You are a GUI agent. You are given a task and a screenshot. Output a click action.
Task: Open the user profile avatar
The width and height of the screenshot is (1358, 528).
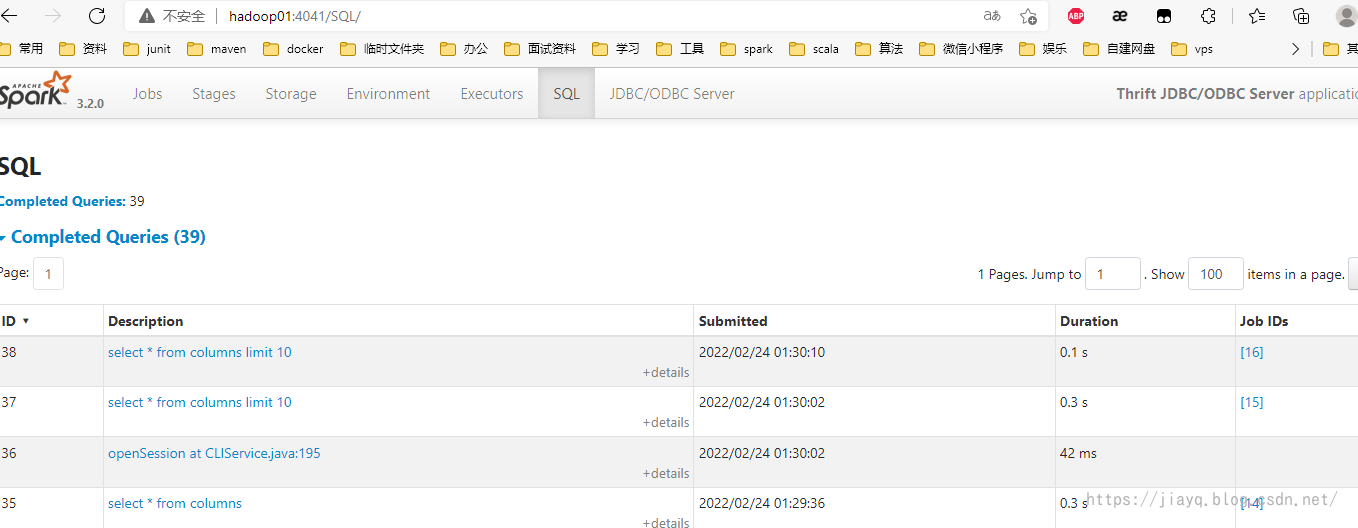click(x=1346, y=16)
